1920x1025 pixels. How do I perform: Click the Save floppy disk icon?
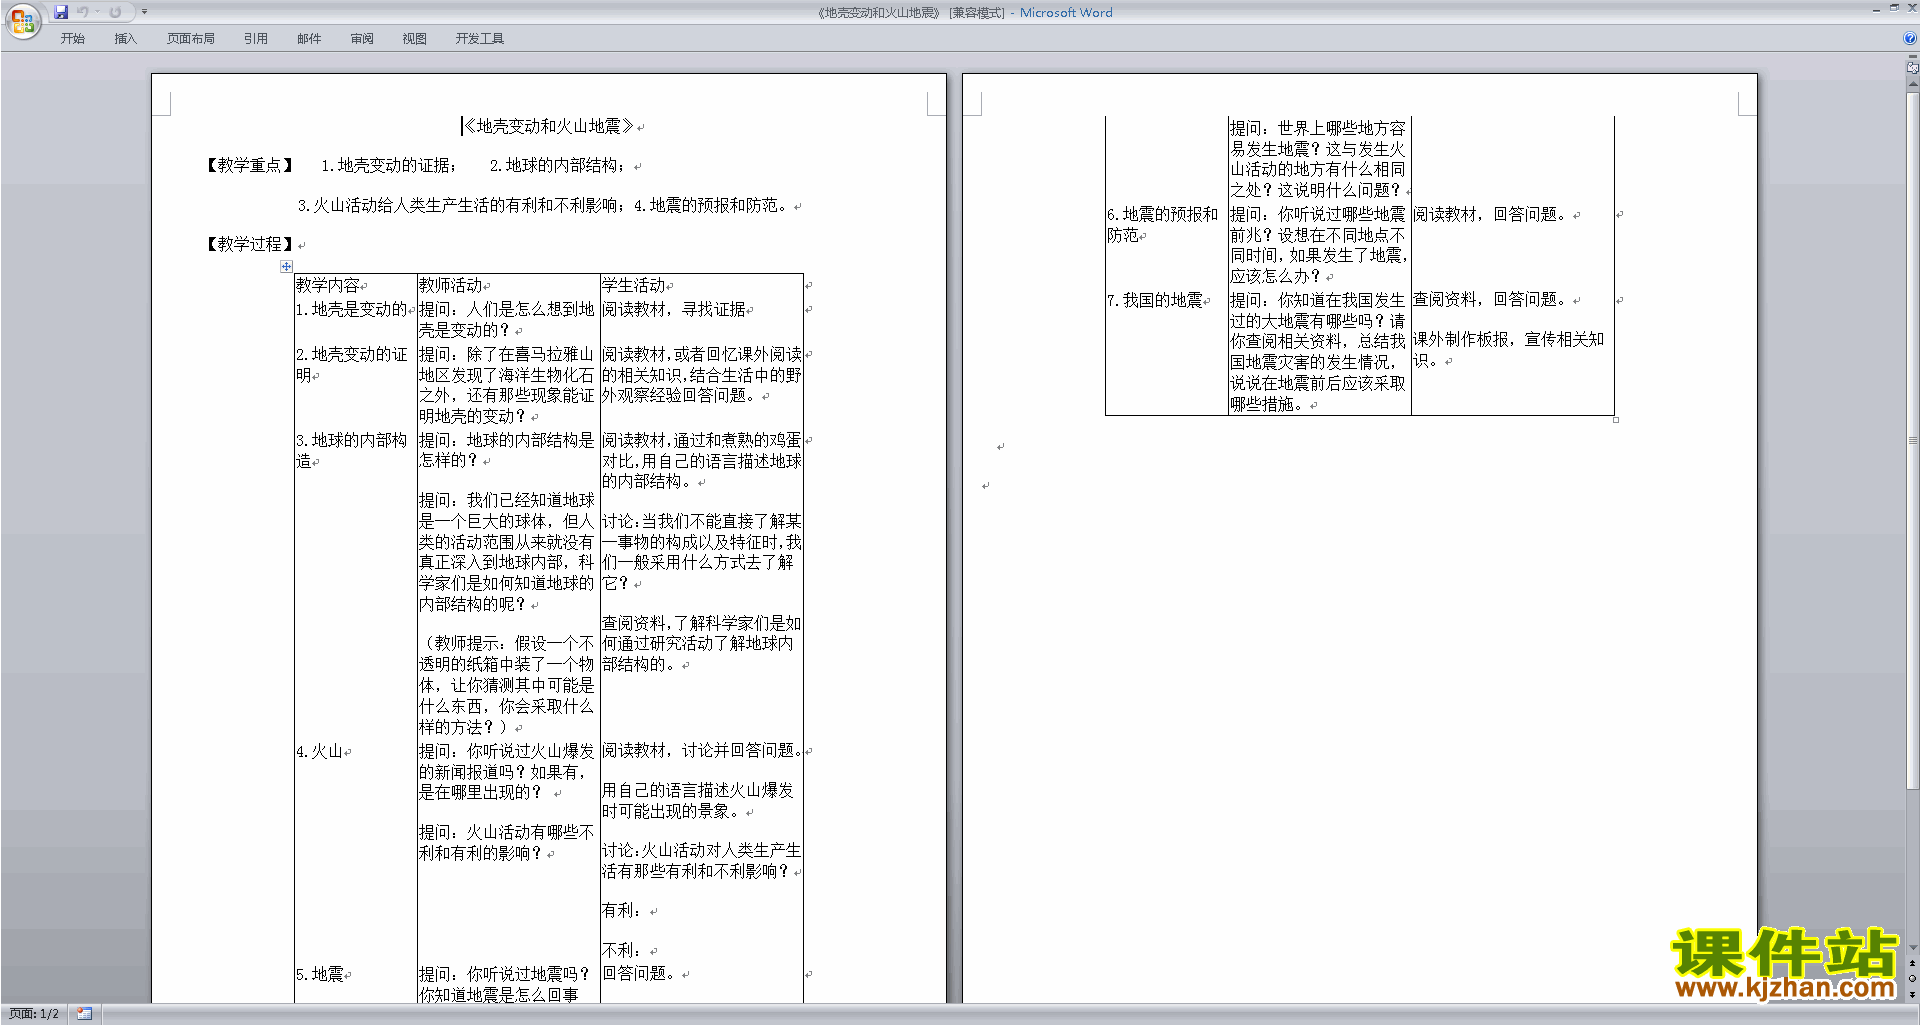61,12
